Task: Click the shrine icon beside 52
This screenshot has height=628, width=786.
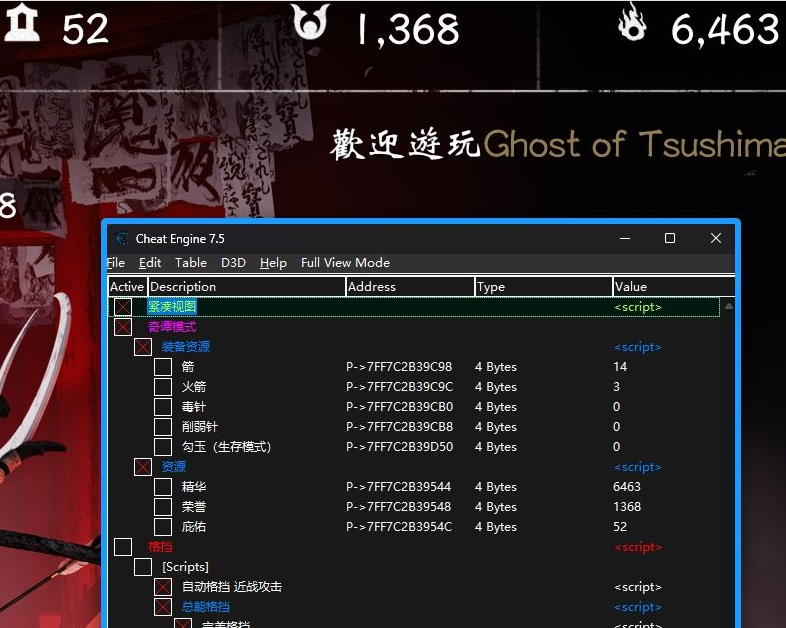Action: 22,23
